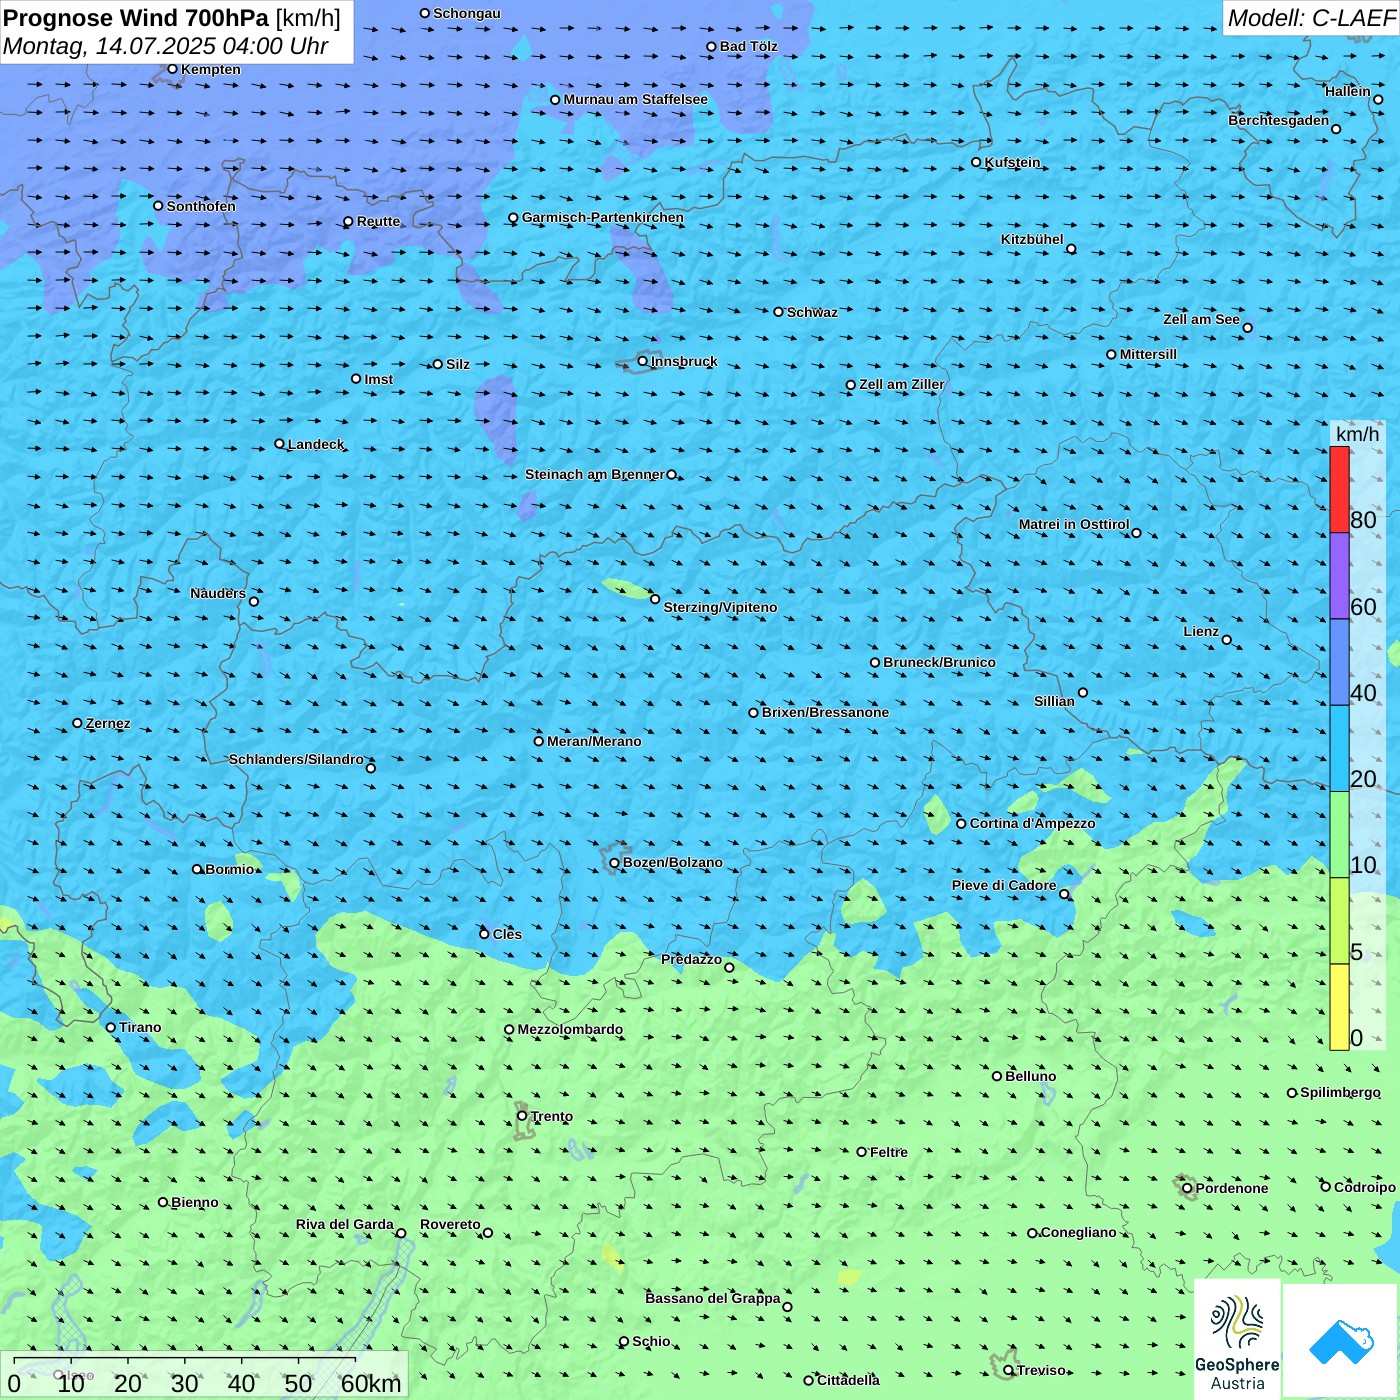Click the blue cloud arrow logo
Image resolution: width=1400 pixels, height=1400 pixels.
[x=1341, y=1340]
